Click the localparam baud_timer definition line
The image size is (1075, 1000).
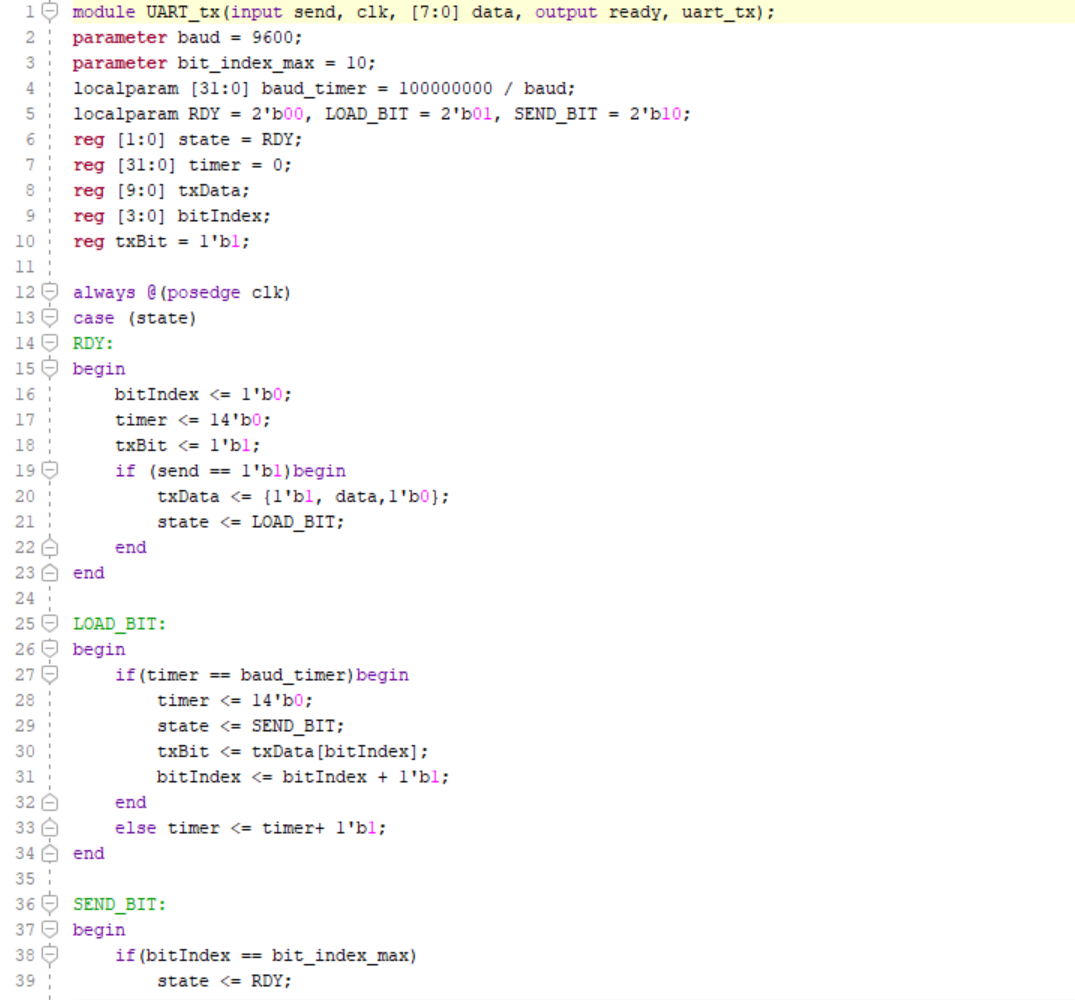point(324,88)
